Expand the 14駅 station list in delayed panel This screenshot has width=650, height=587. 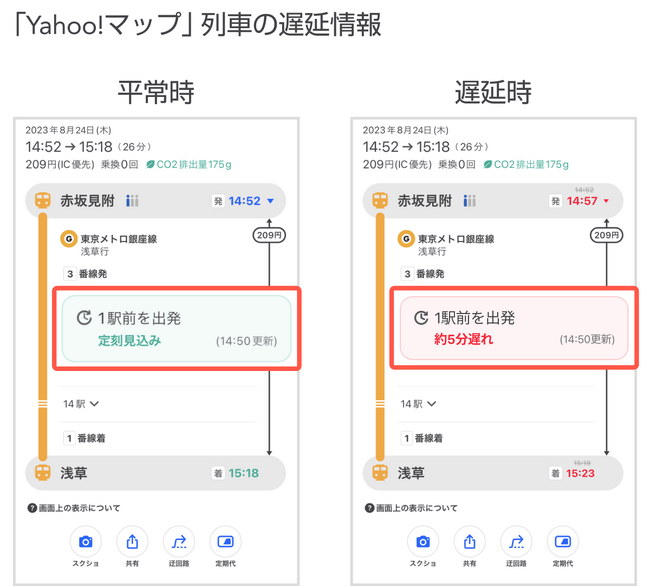click(x=419, y=404)
